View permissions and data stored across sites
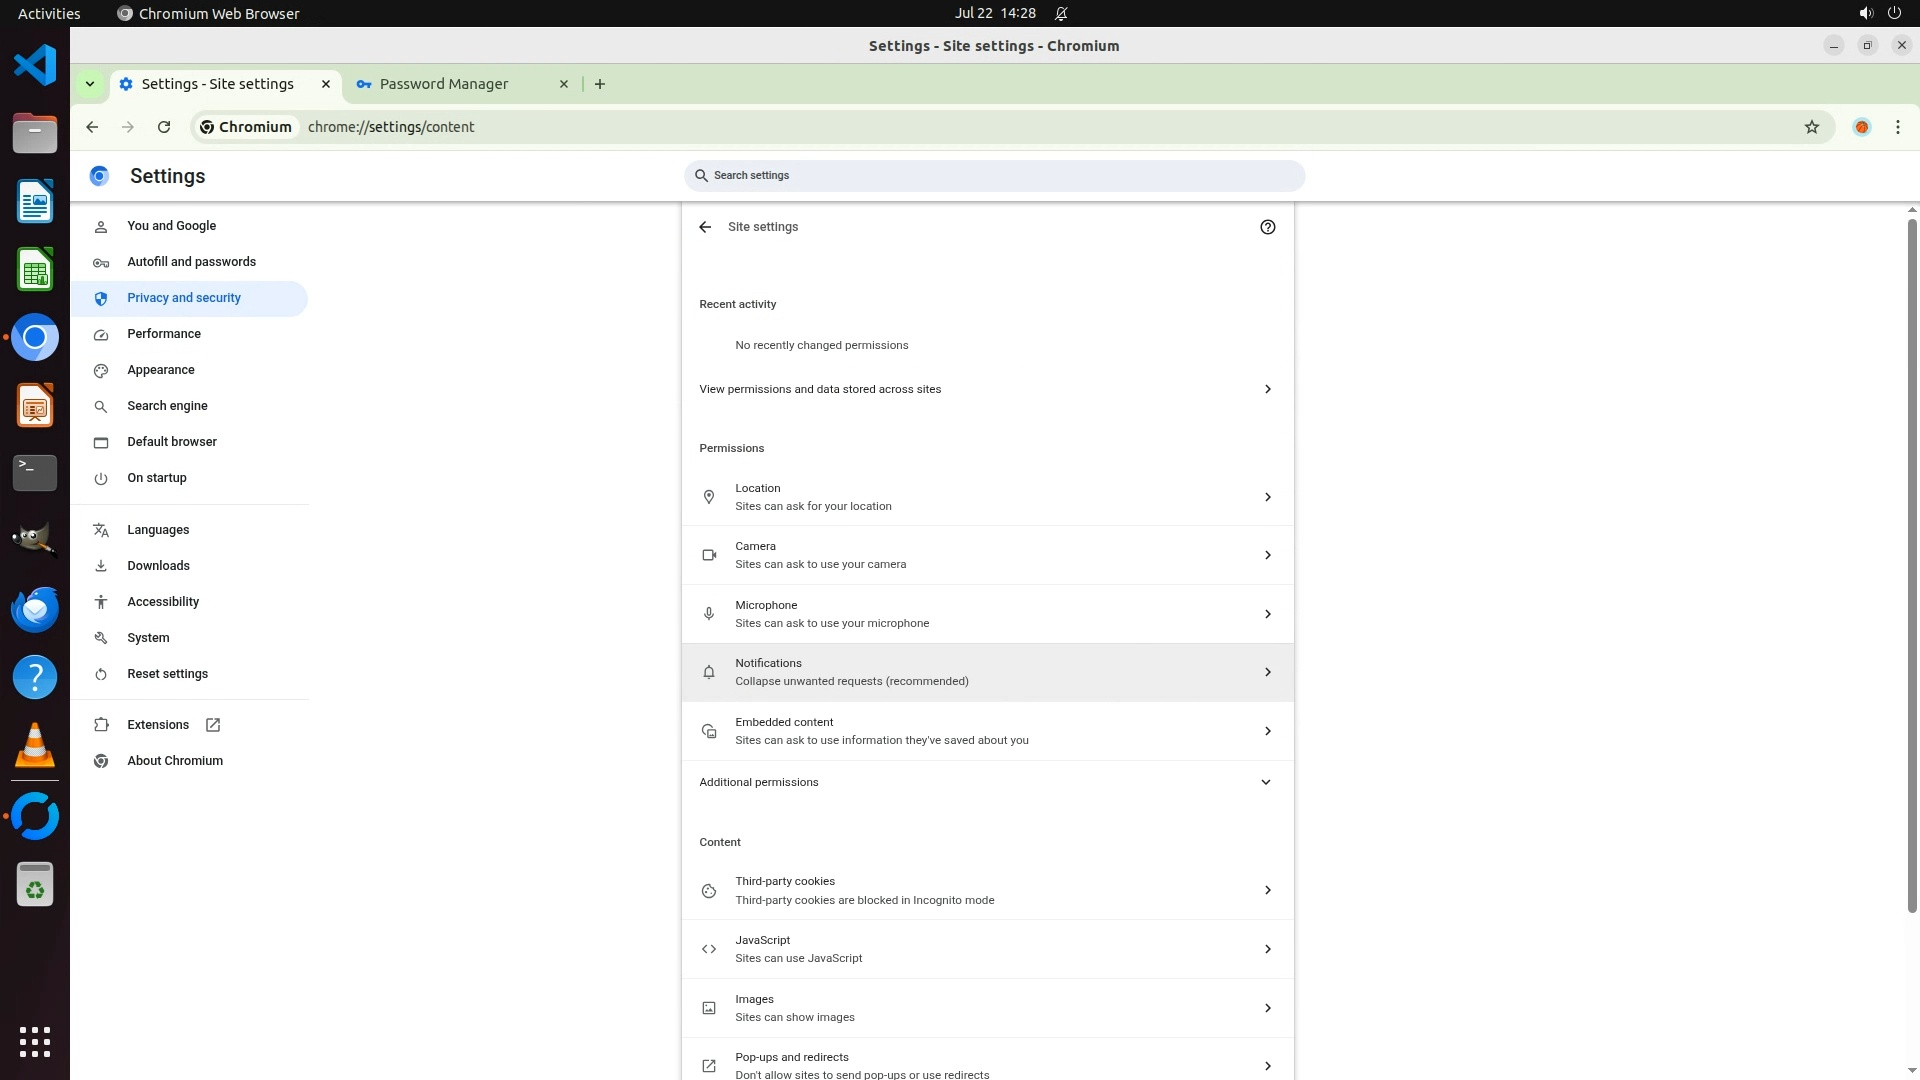Viewport: 1920px width, 1080px height. click(x=987, y=389)
